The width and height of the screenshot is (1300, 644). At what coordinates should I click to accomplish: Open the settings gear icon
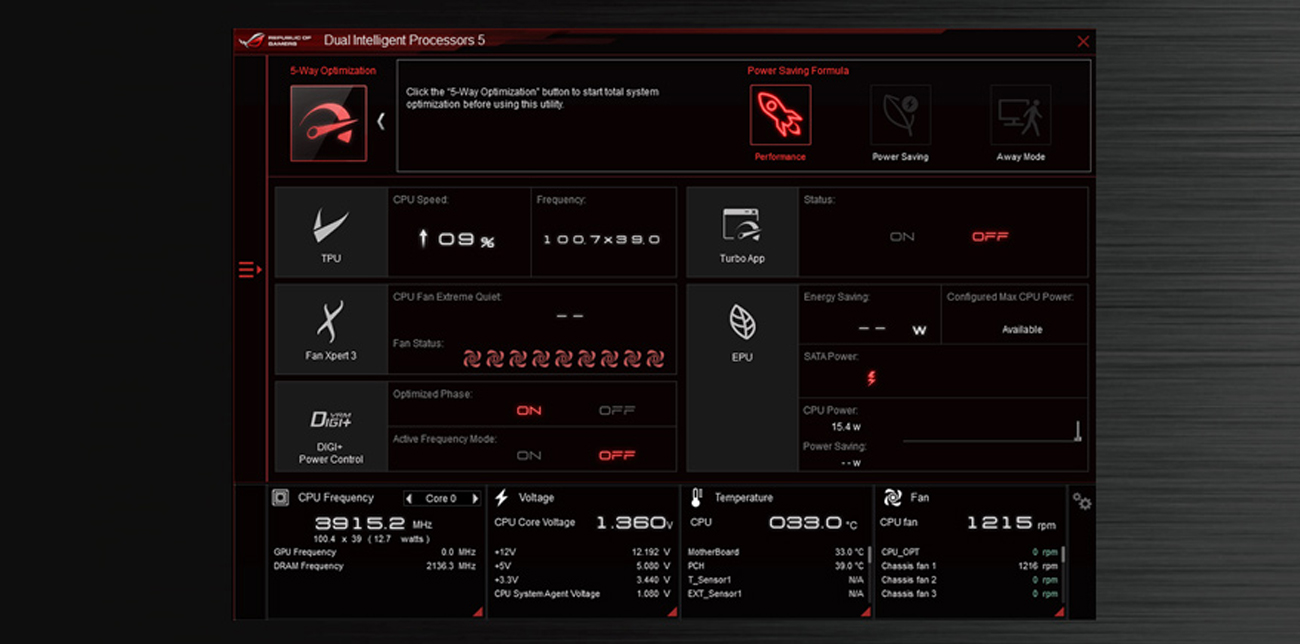(x=1081, y=501)
